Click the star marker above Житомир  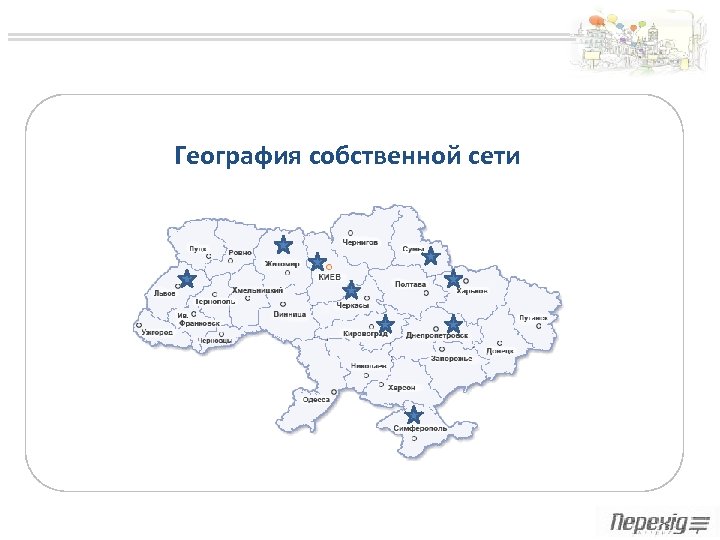point(283,245)
